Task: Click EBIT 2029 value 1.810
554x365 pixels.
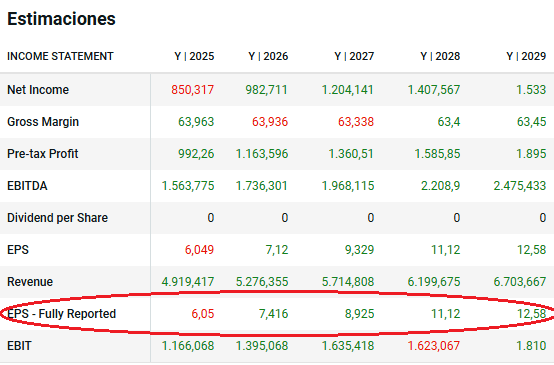Action: tap(531, 346)
